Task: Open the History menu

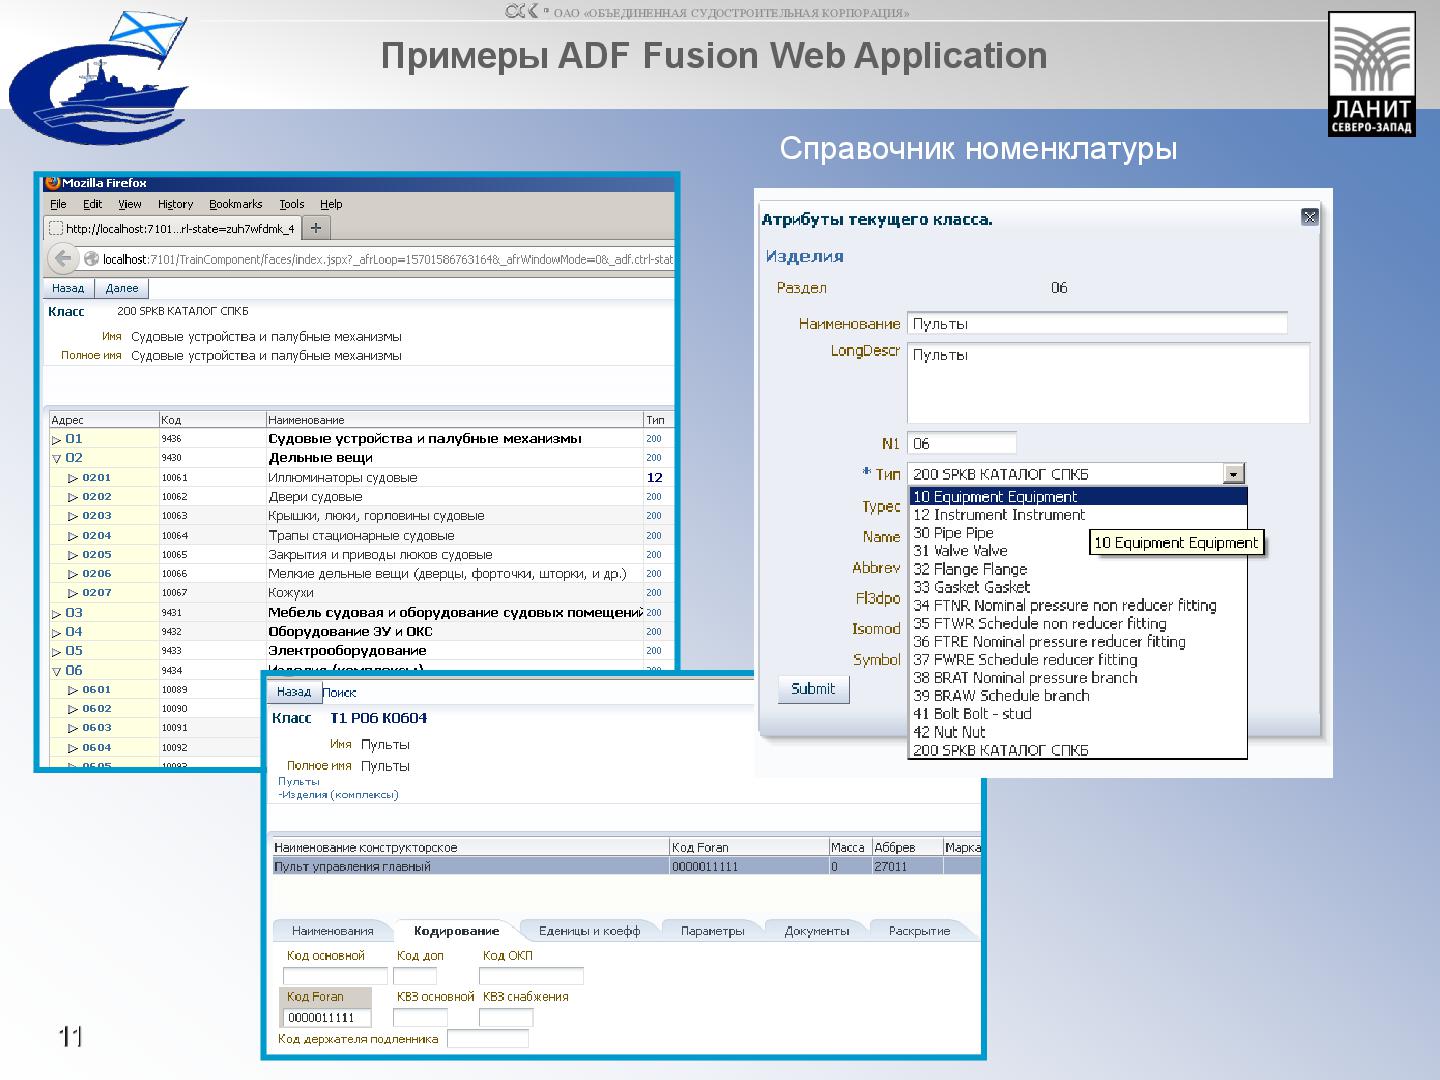Action: point(174,204)
